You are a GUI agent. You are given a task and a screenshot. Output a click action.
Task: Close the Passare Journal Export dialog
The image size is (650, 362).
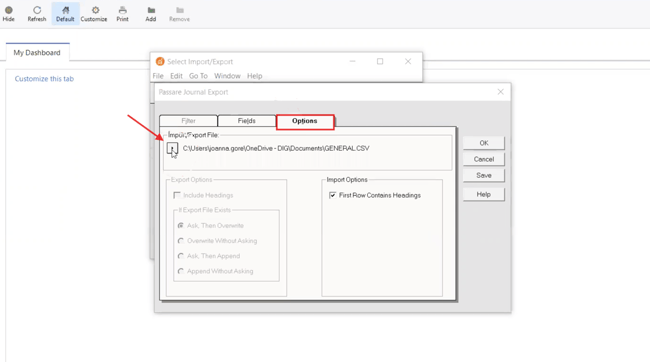(x=500, y=92)
